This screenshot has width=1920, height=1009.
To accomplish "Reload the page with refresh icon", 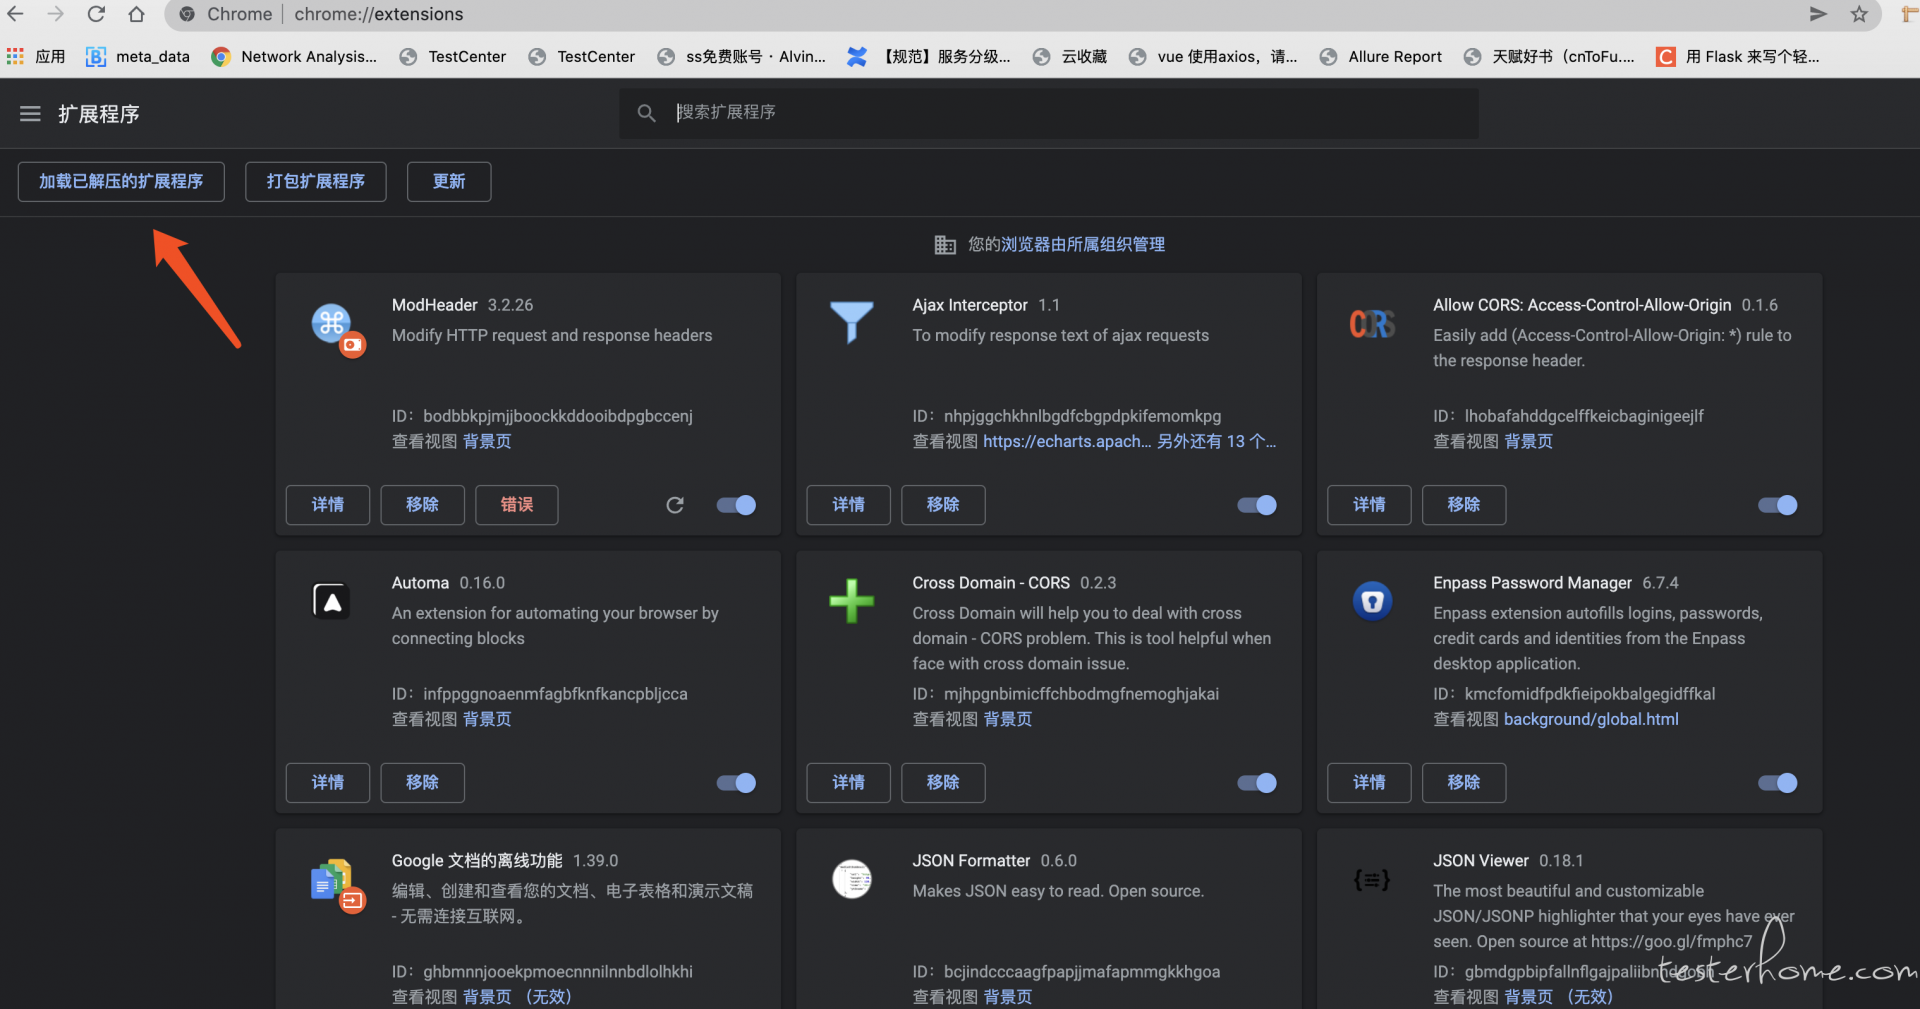I will tap(96, 14).
